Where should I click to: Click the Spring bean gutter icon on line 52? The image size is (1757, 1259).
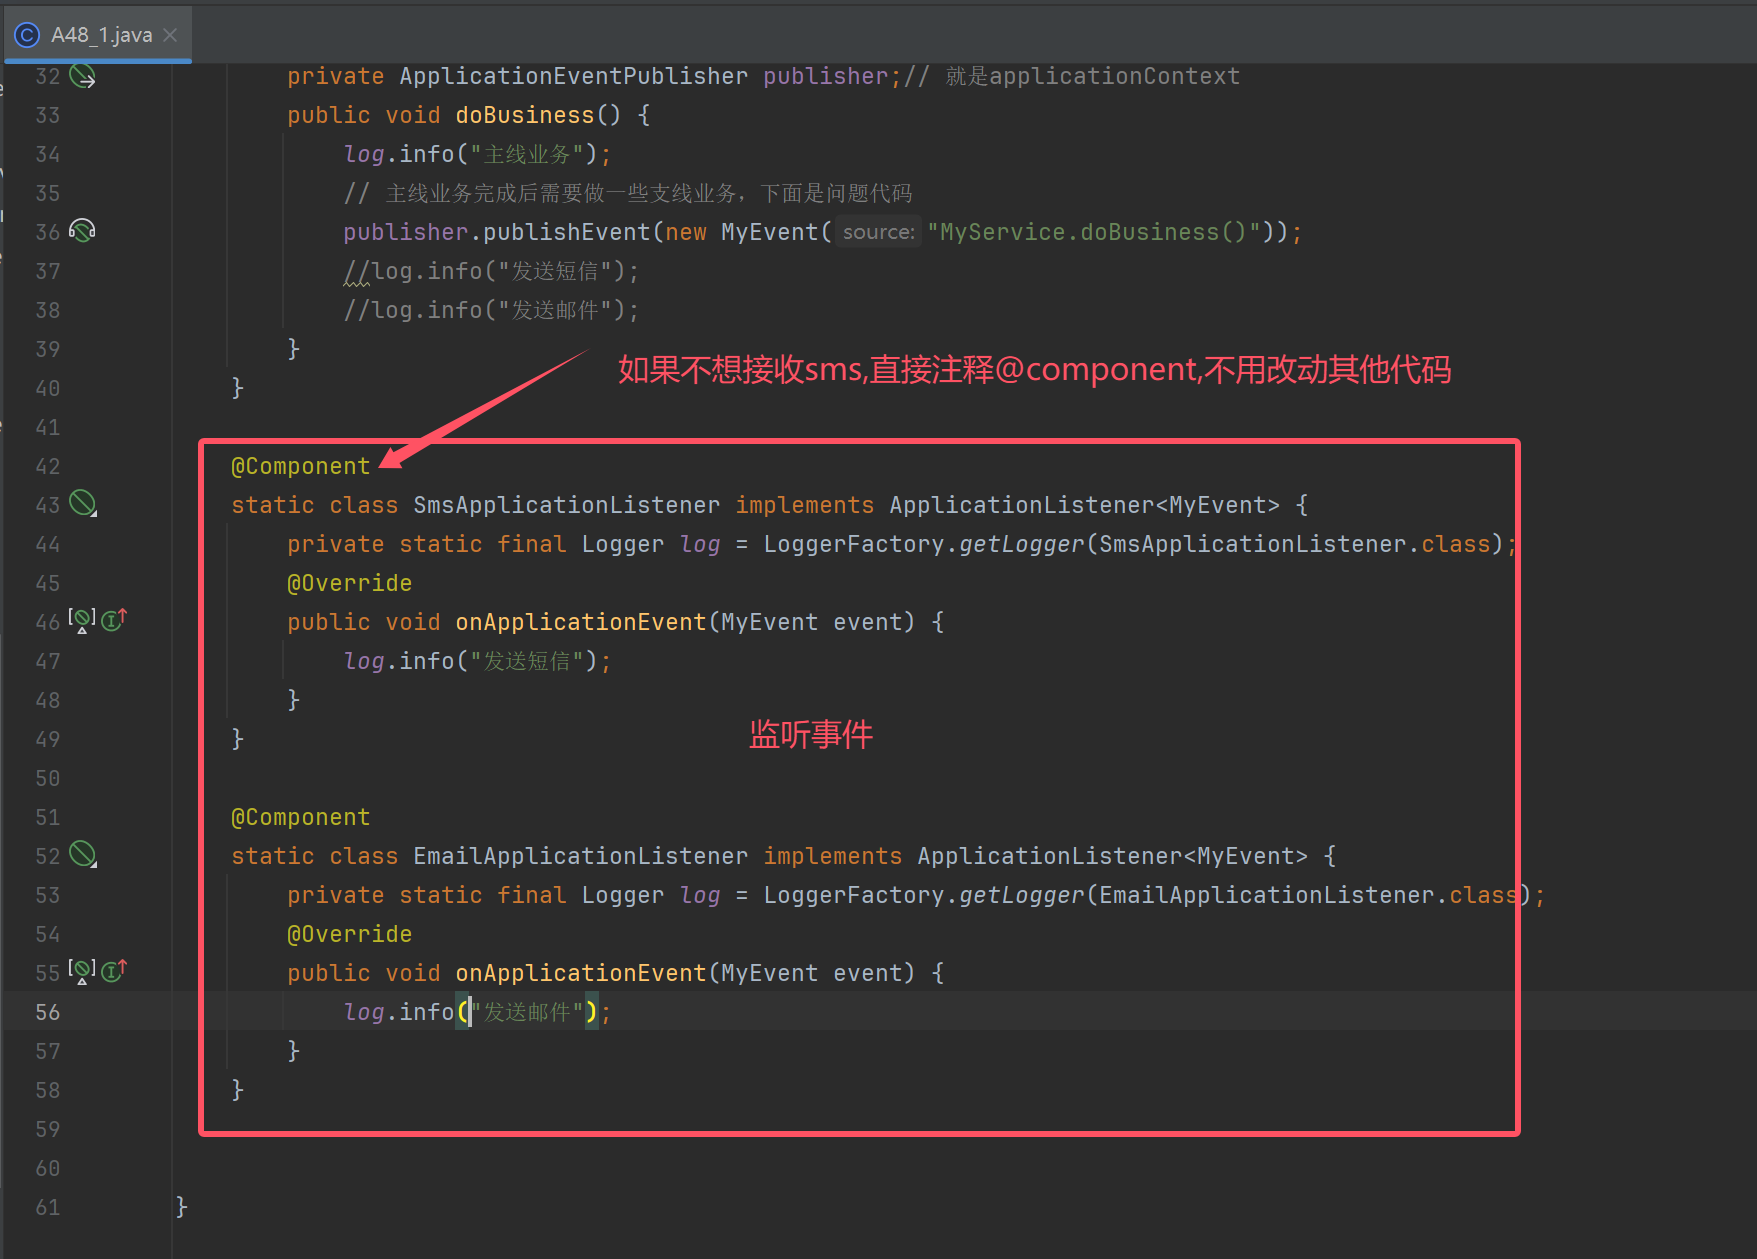(x=83, y=854)
